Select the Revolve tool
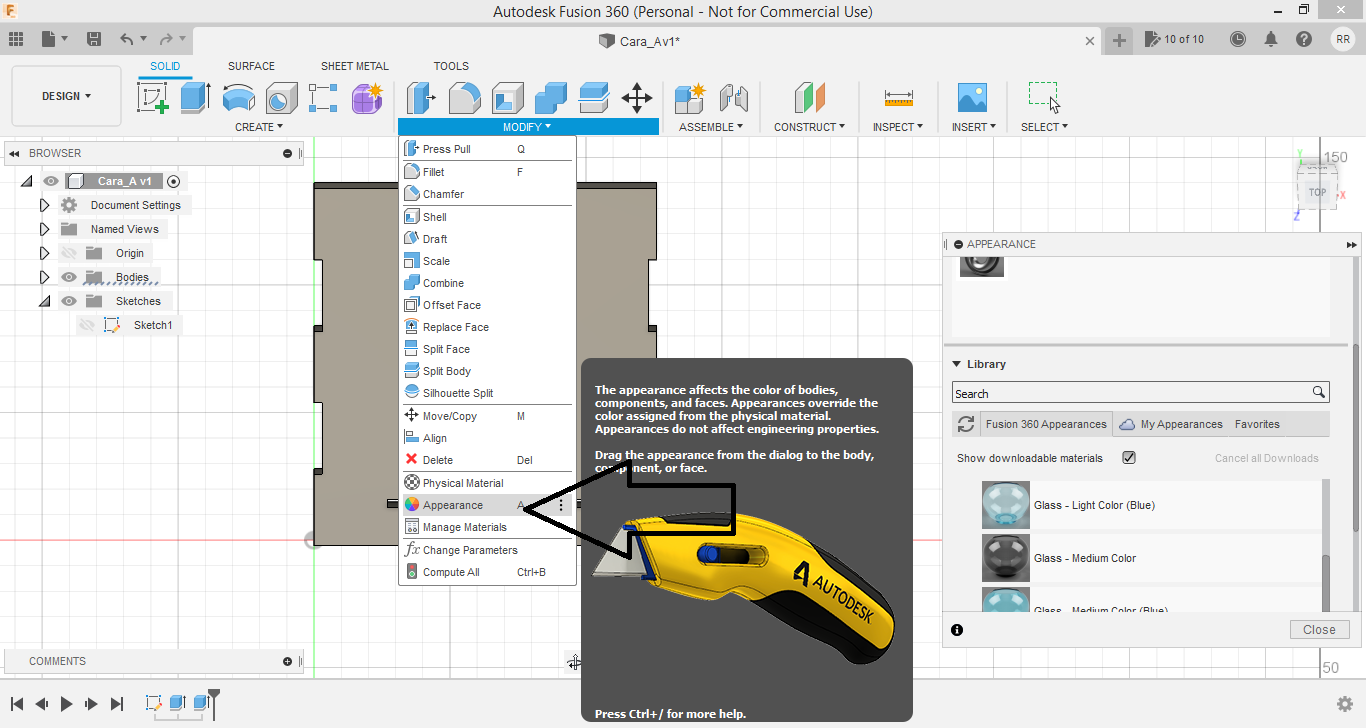This screenshot has width=1366, height=728. tap(238, 98)
